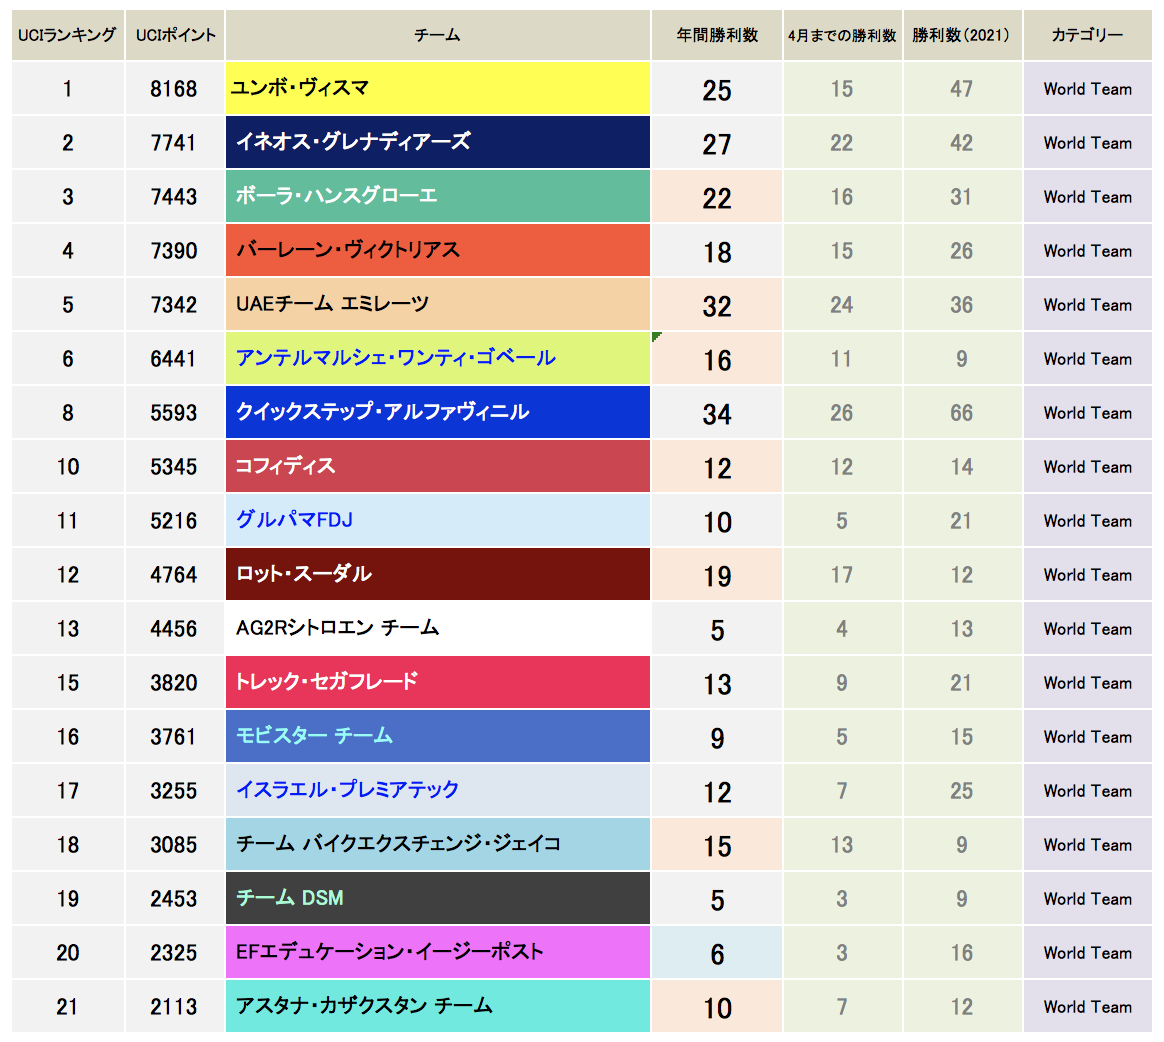Click the カテゴリー column header
Viewport: 1164px width, 1042px height.
click(1088, 35)
